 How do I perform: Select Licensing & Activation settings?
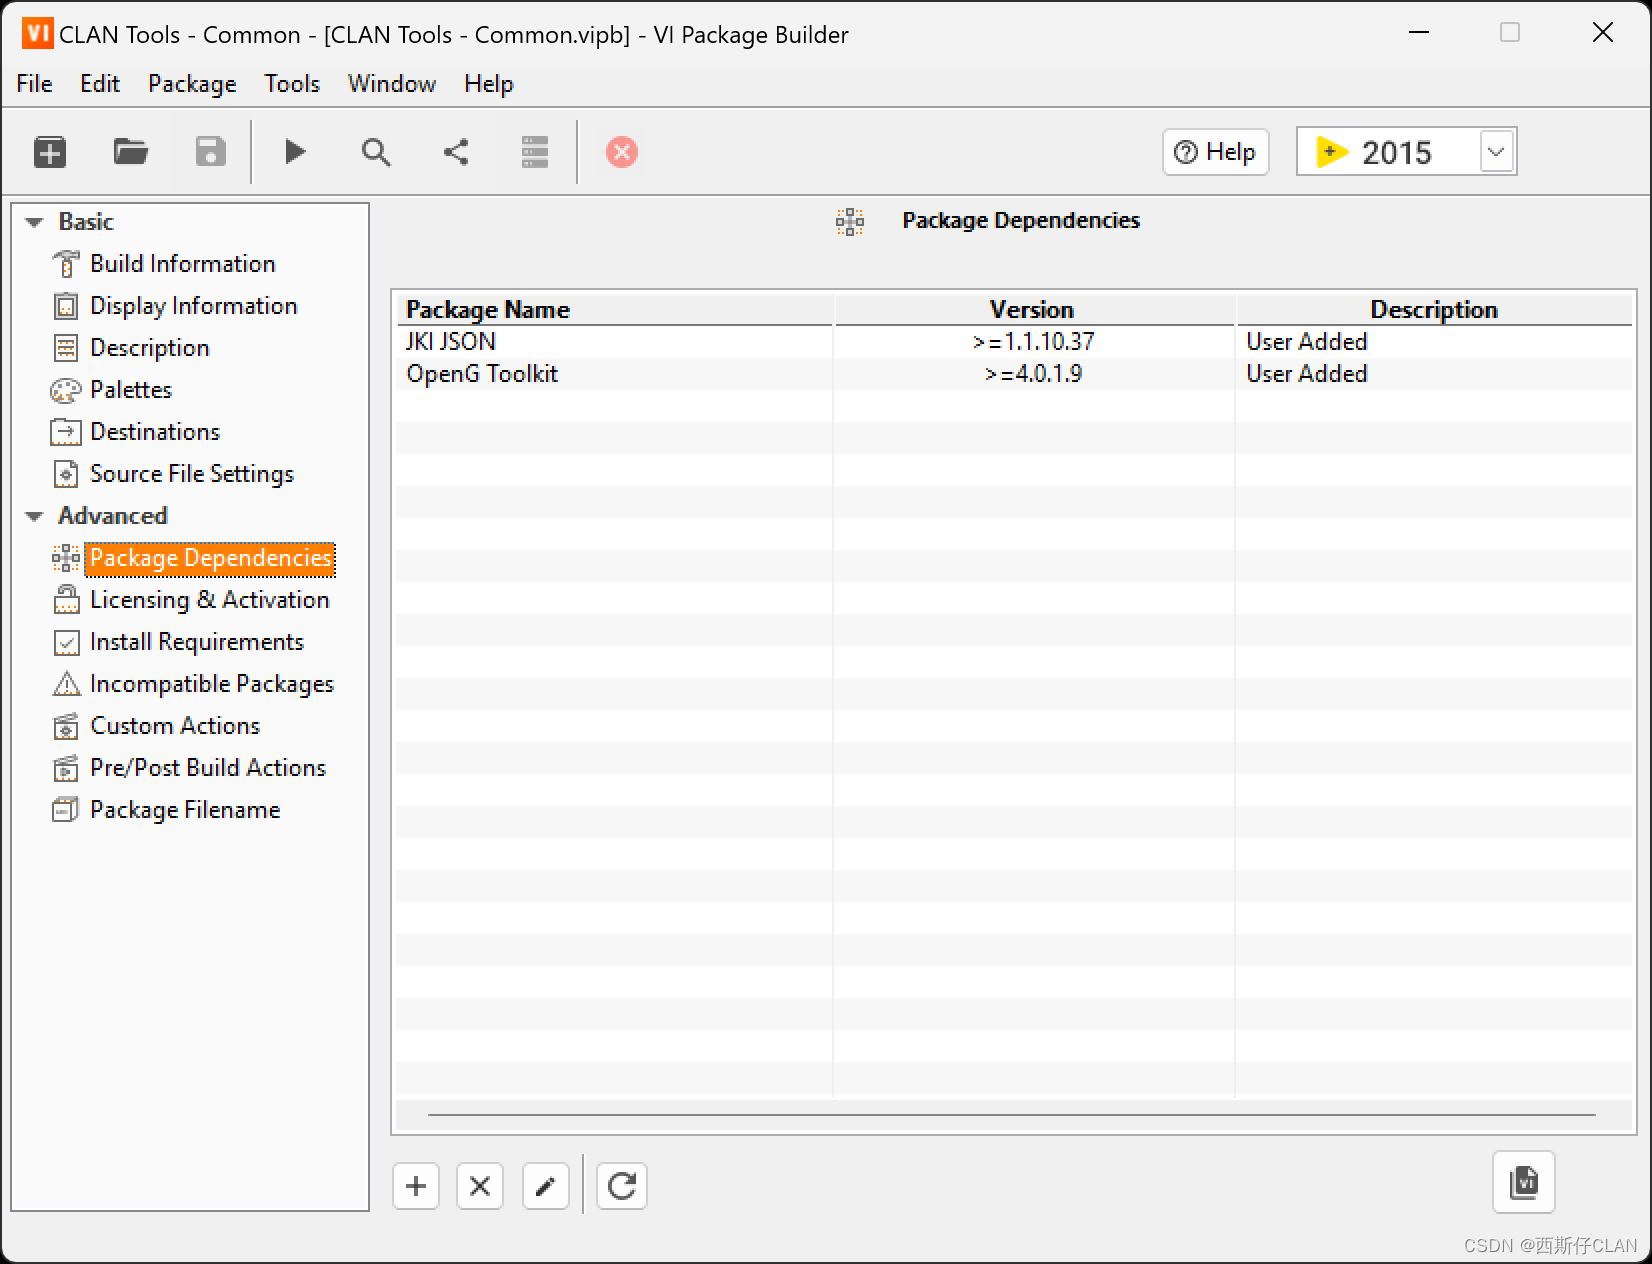click(x=208, y=600)
